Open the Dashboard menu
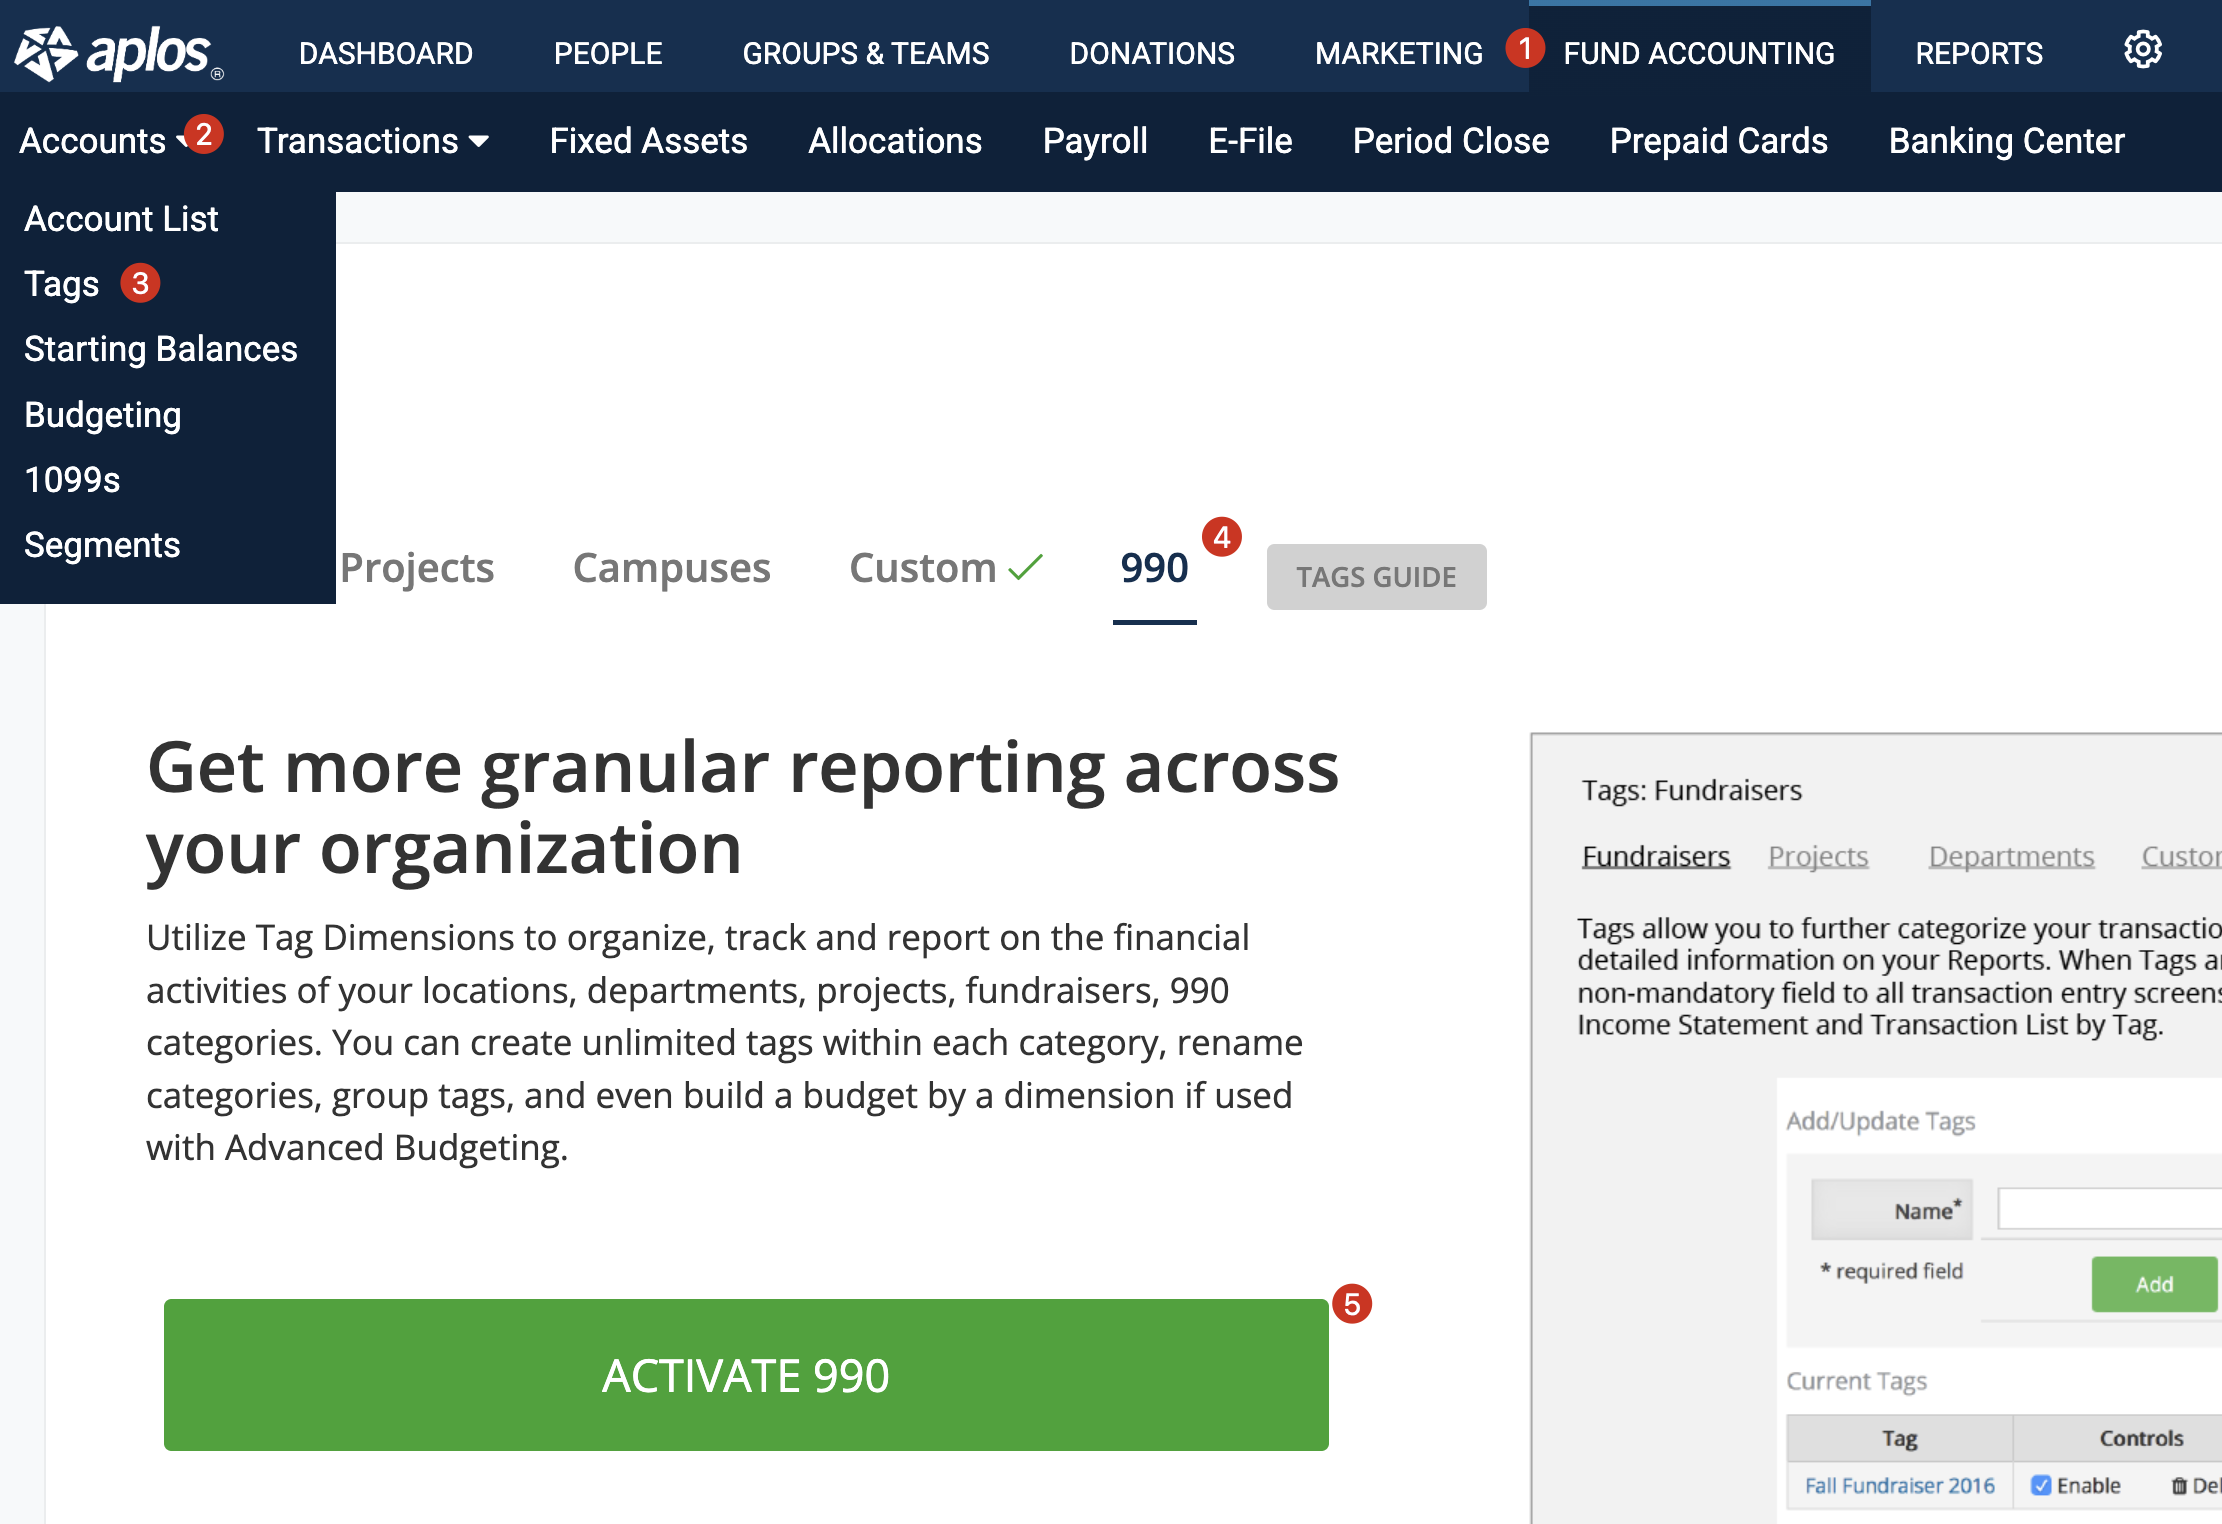 386,53
